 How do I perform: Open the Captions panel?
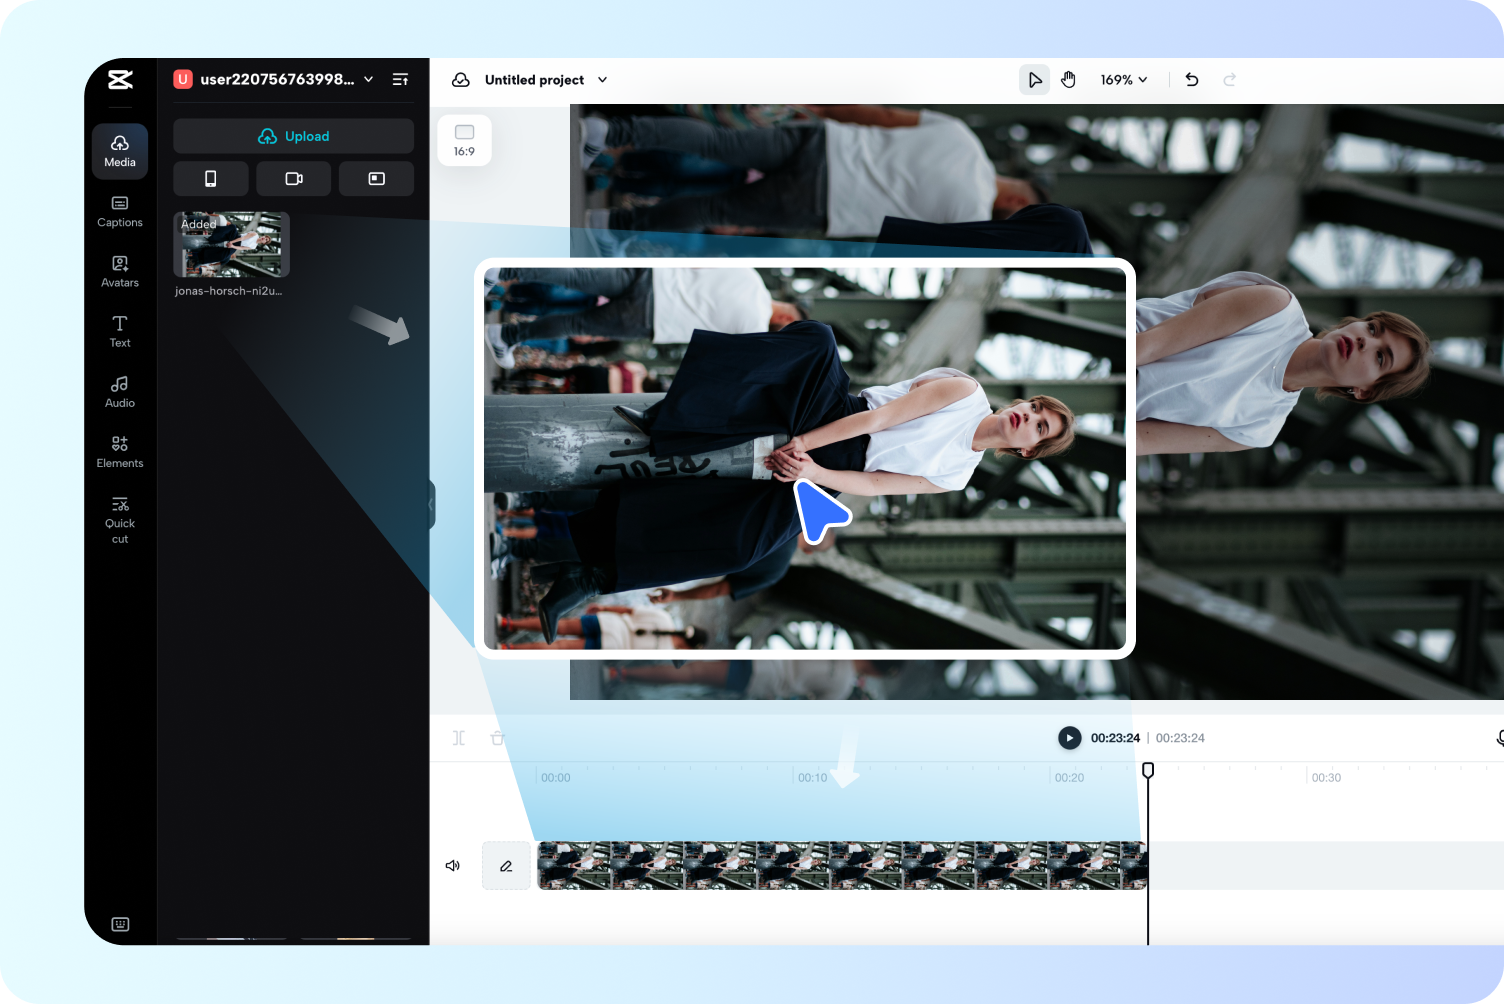coord(119,211)
